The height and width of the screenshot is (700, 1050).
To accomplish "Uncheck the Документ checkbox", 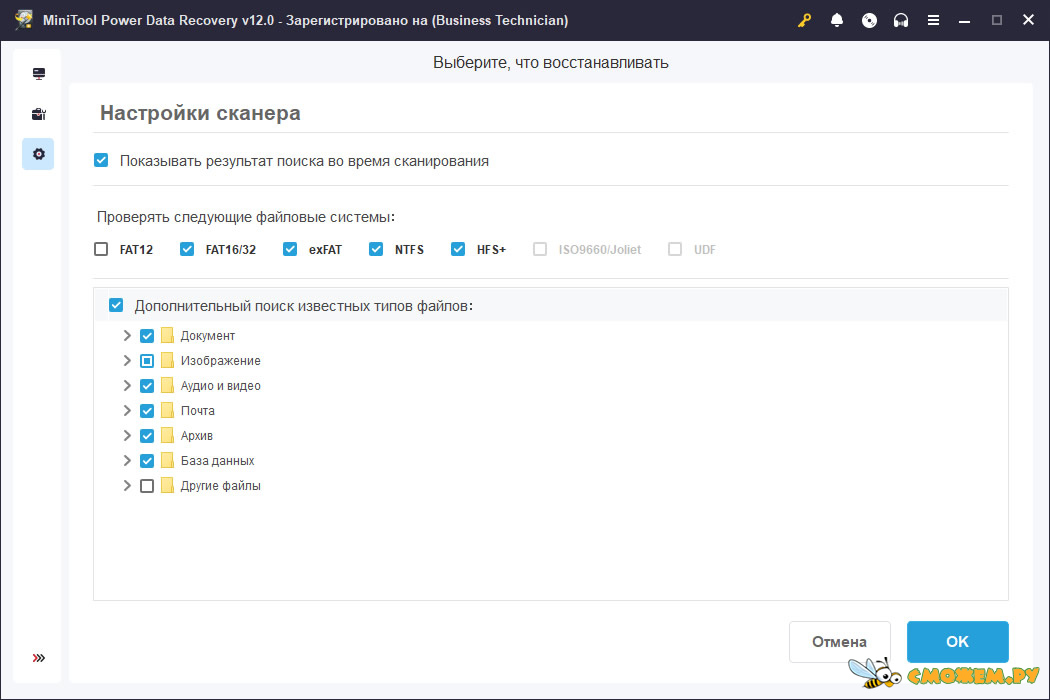I will tap(147, 336).
